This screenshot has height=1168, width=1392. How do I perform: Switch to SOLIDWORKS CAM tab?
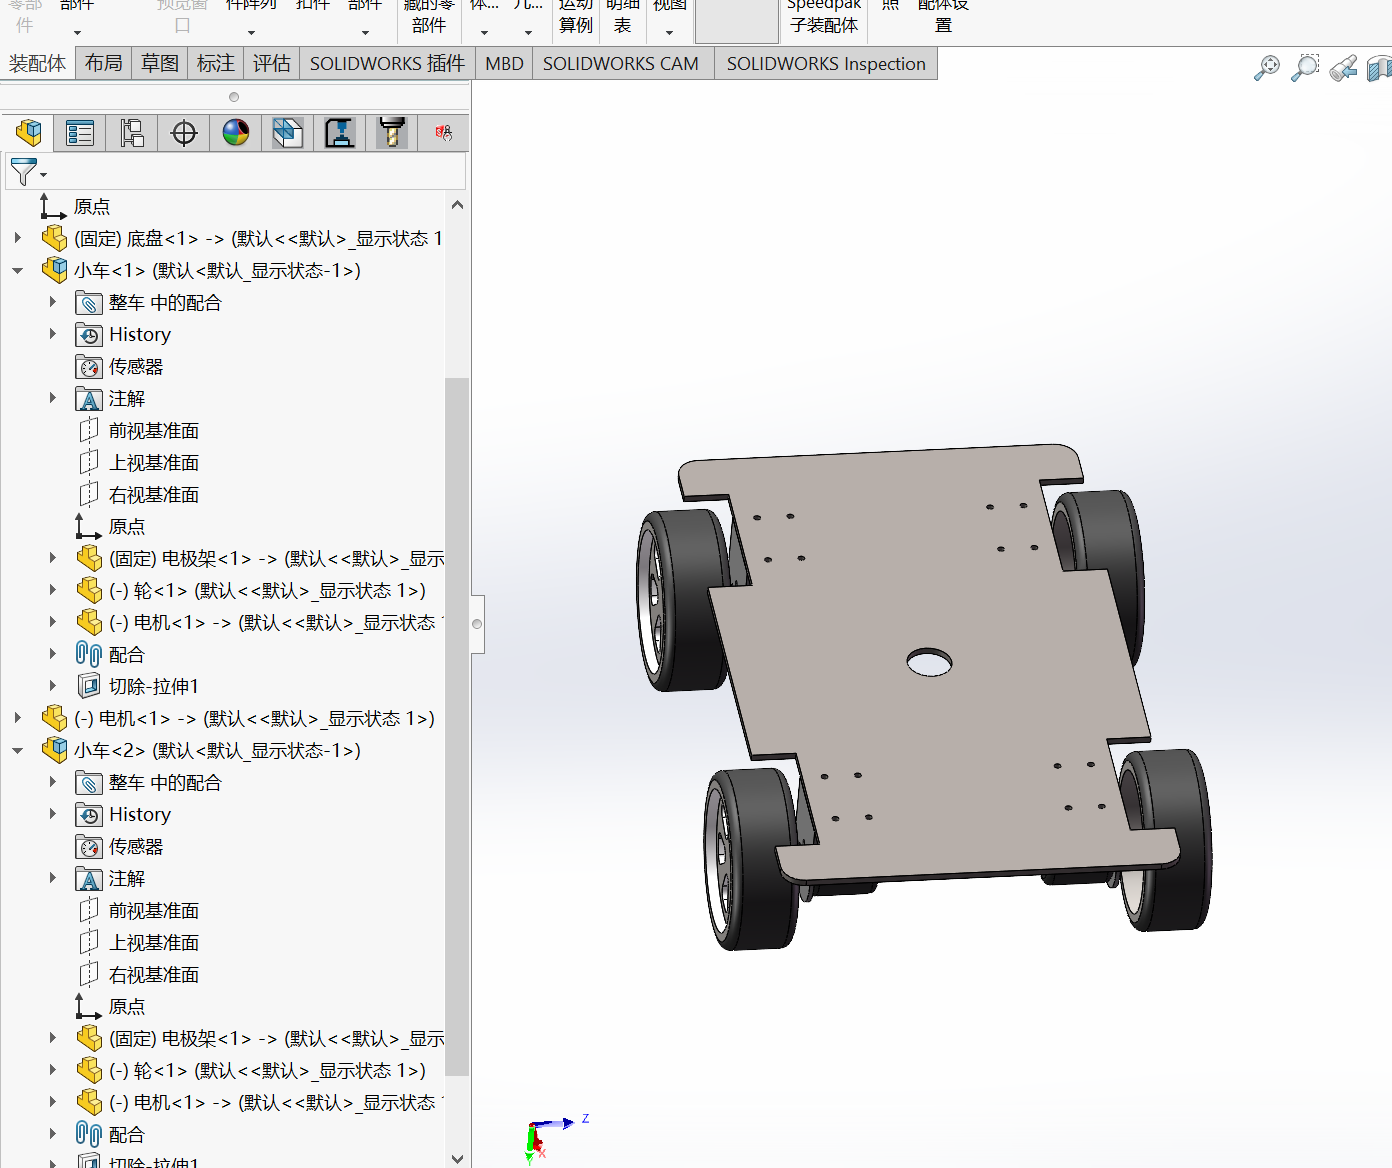click(x=621, y=63)
